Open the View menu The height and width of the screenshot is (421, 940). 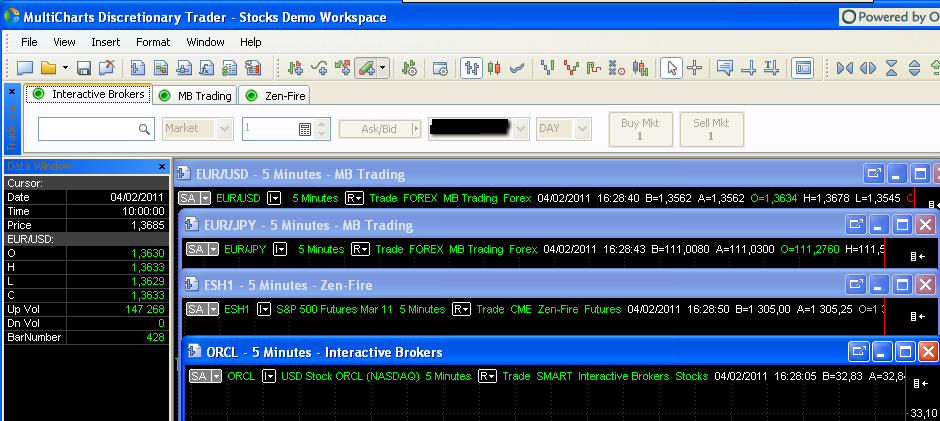pyautogui.click(x=64, y=42)
